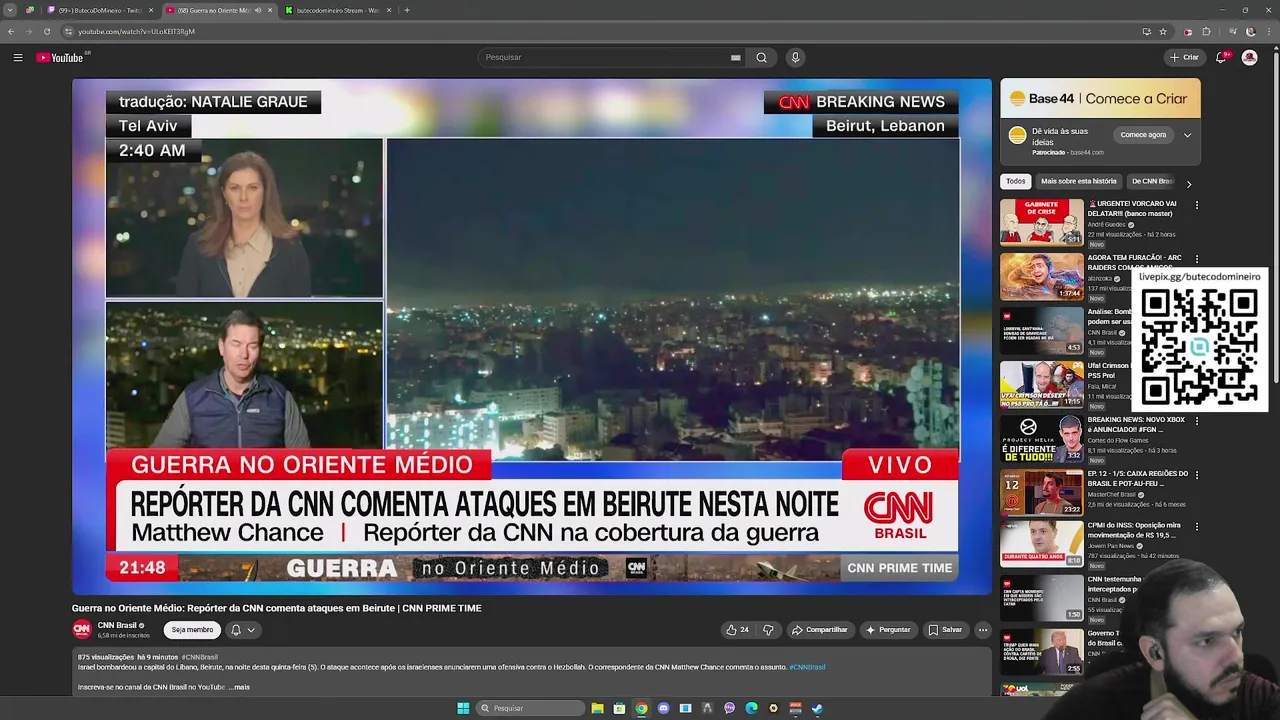Image resolution: width=1280 pixels, height=720 pixels.
Task: Click the Compartilhar share button
Action: pos(820,630)
